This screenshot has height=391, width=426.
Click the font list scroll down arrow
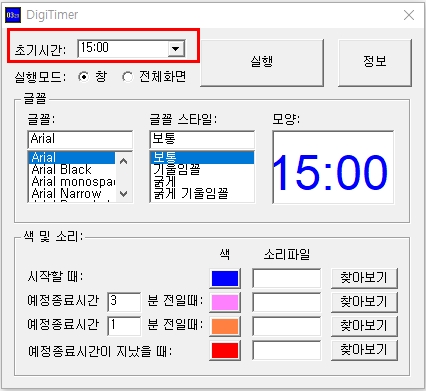tap(123, 193)
